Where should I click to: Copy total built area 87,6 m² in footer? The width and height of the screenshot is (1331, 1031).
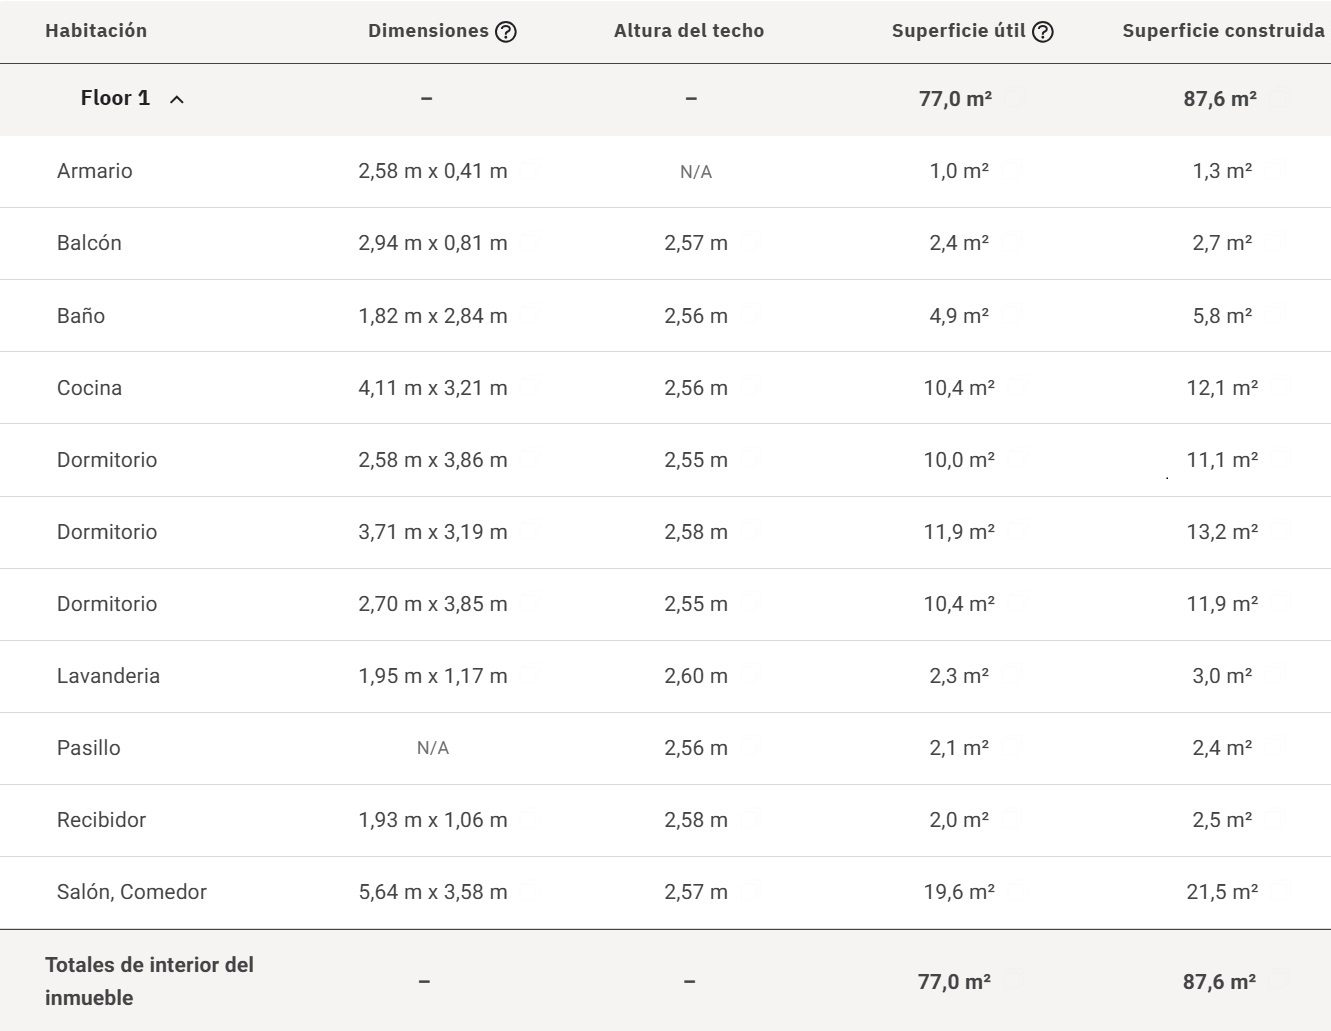coord(1279,981)
